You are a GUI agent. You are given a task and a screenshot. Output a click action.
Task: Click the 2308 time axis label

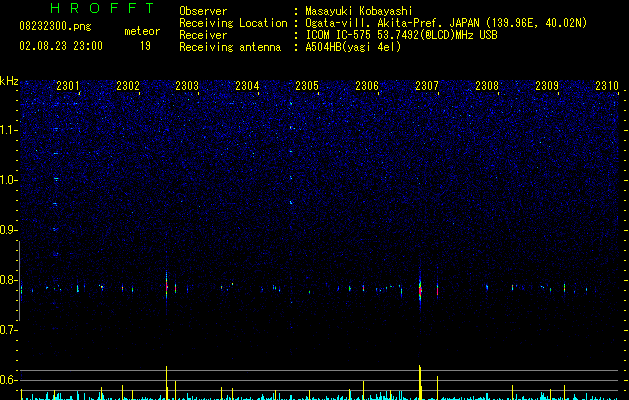pos(487,86)
